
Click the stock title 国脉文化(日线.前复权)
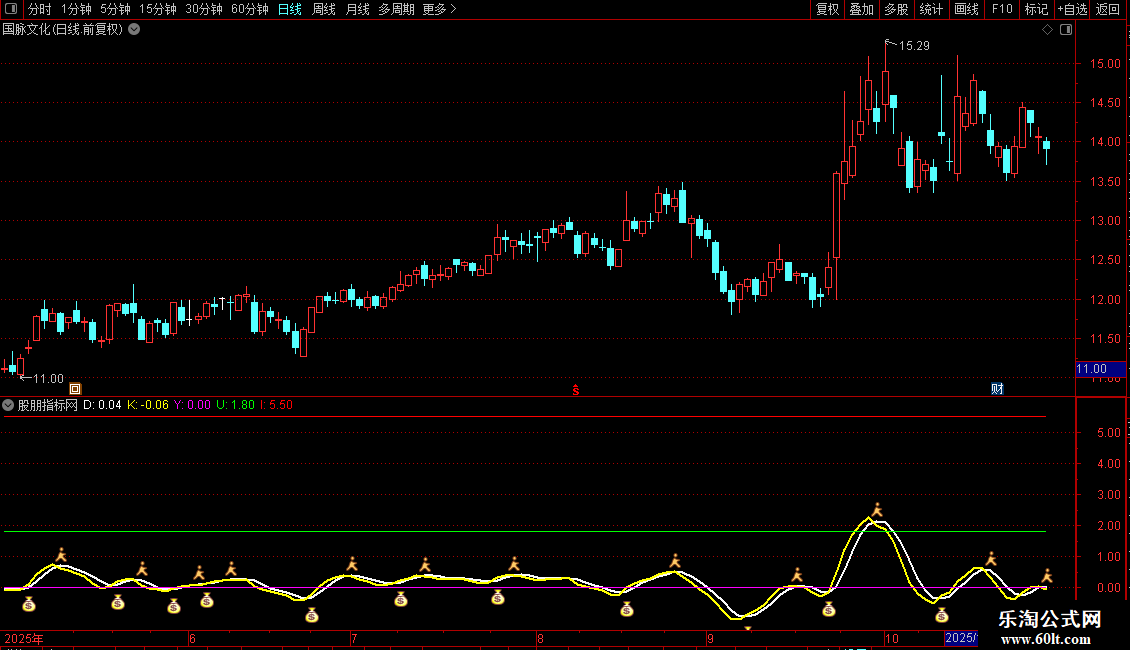tap(63, 30)
